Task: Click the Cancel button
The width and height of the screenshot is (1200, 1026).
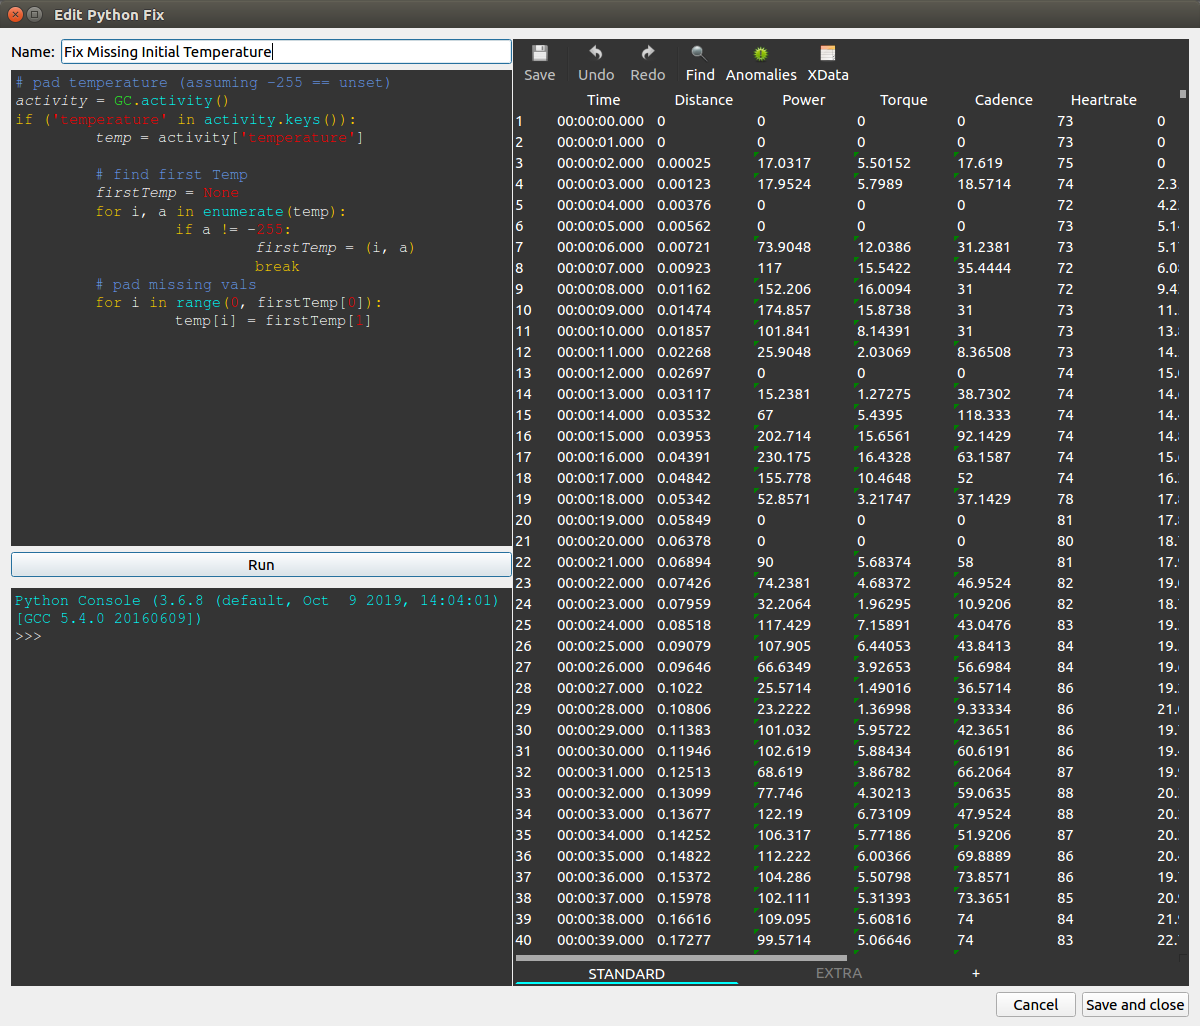Action: point(1035,1005)
